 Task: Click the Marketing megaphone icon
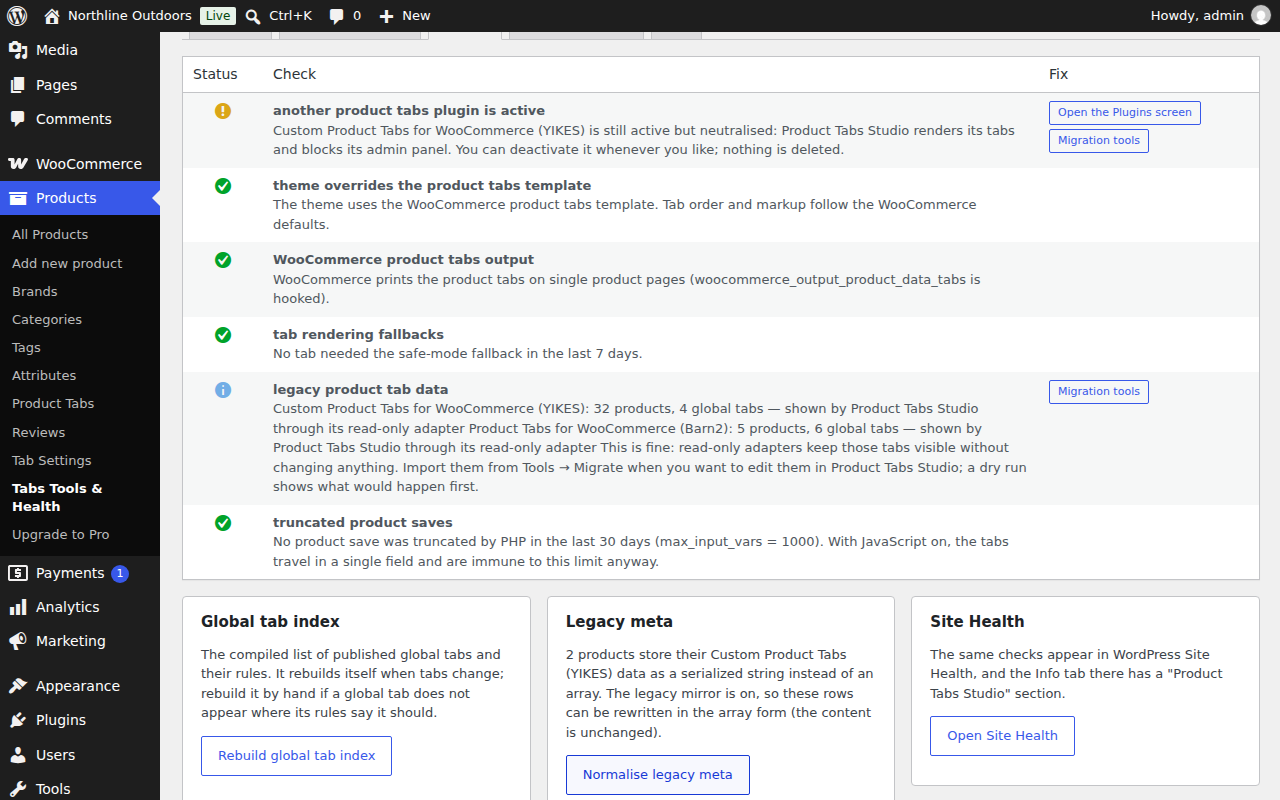[x=18, y=641]
